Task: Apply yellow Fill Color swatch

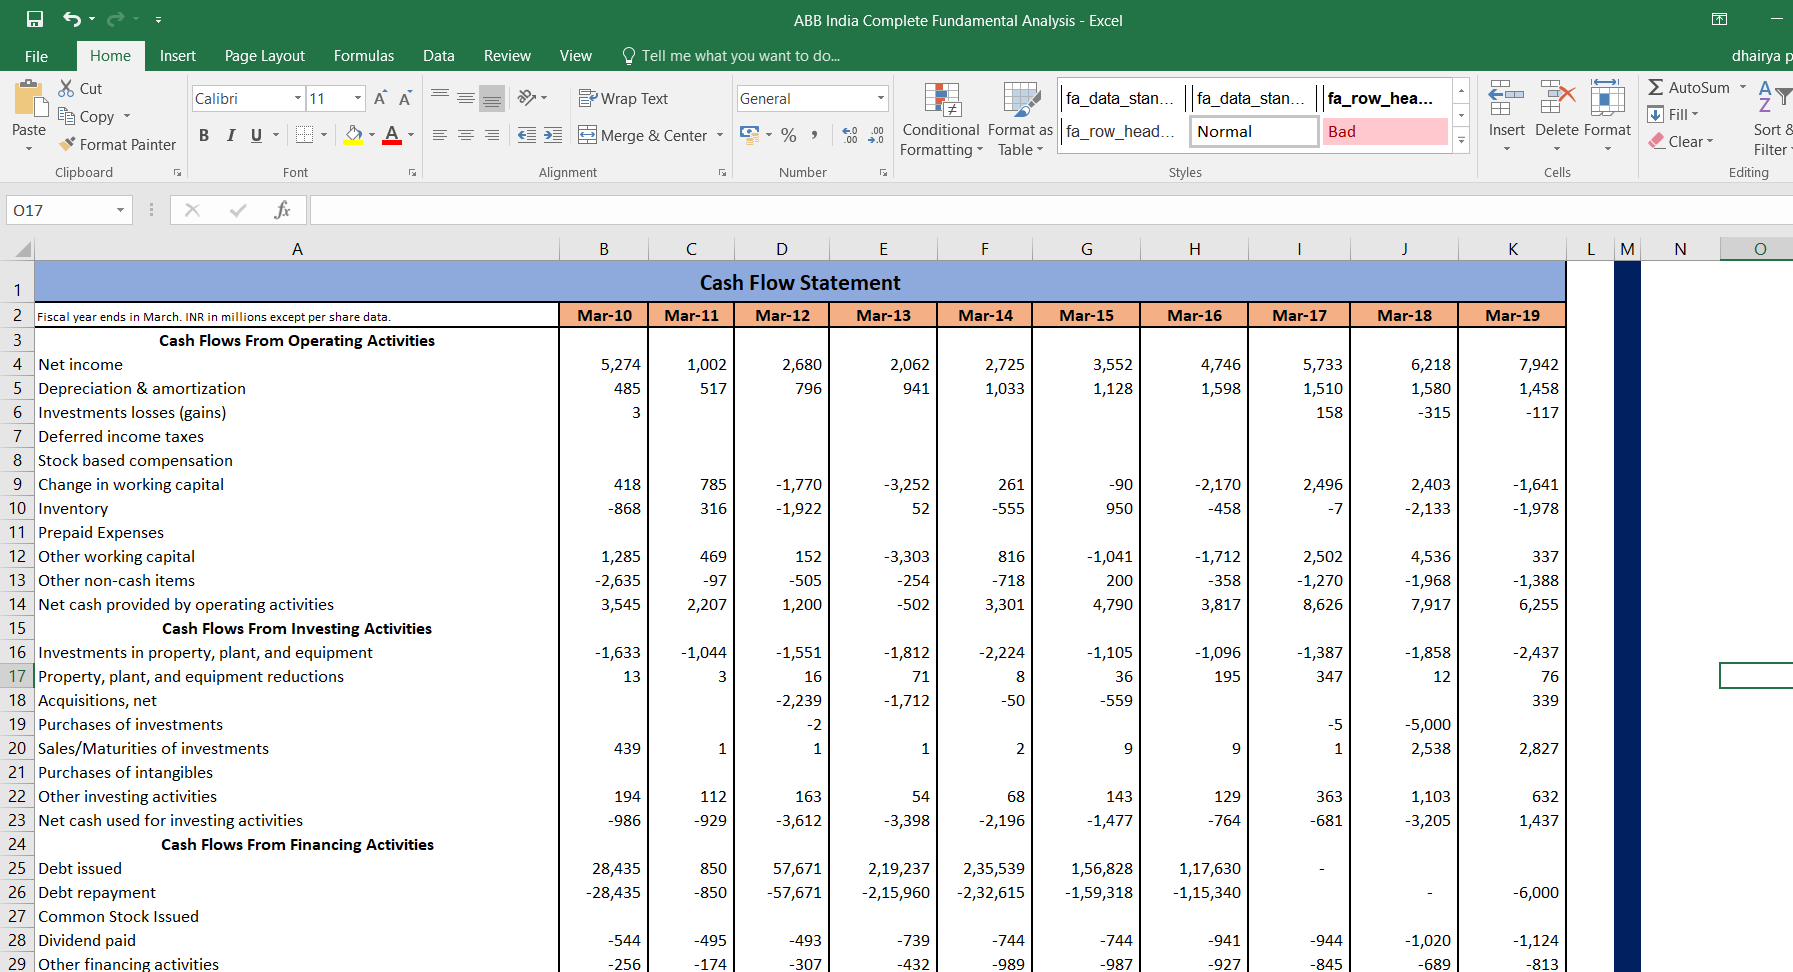Action: coord(353,135)
